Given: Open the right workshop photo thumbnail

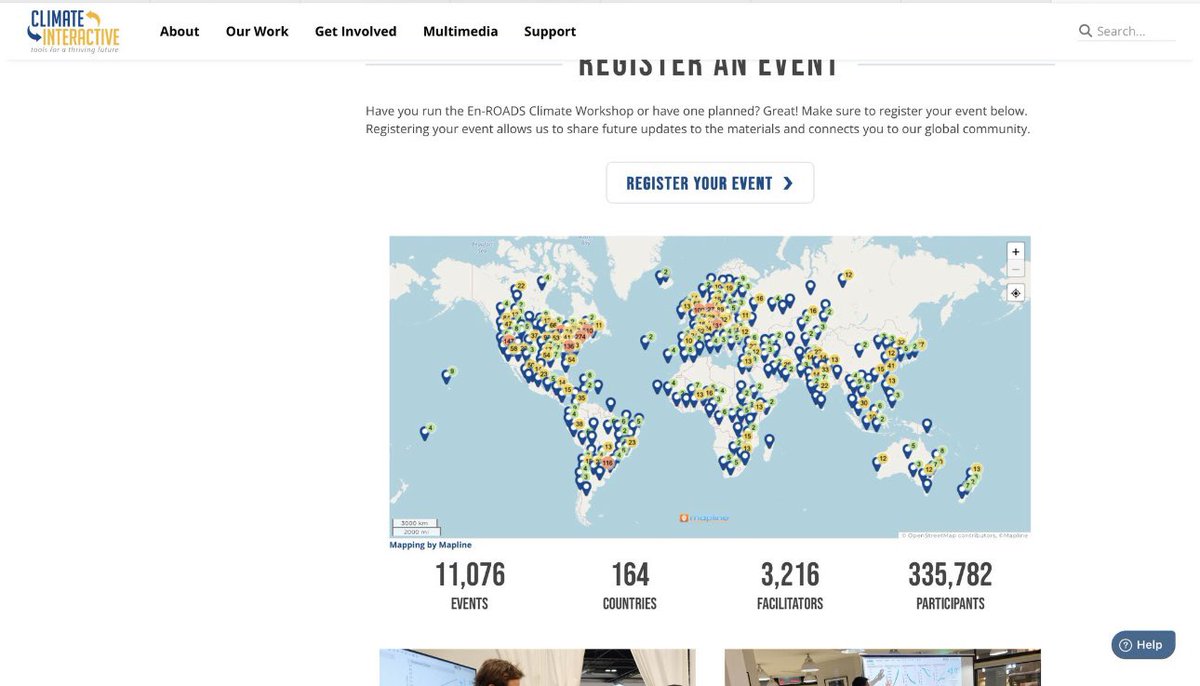Looking at the screenshot, I should tap(883, 667).
